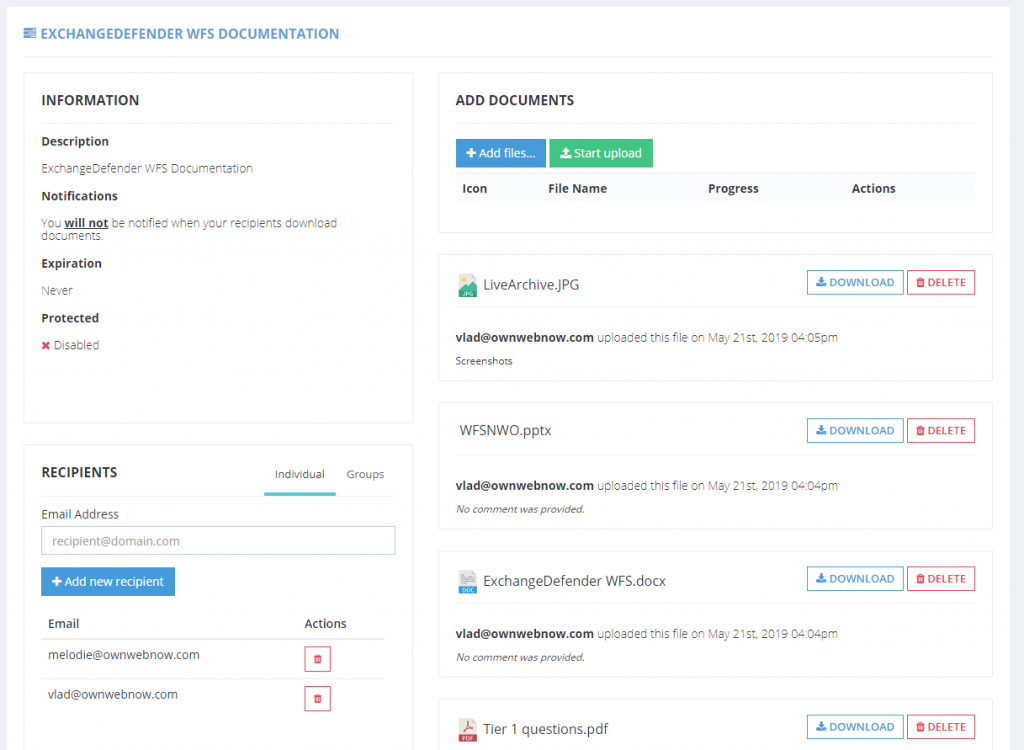Click the Tier 1 questions.pdf file name
This screenshot has width=1024, height=750.
coord(545,729)
